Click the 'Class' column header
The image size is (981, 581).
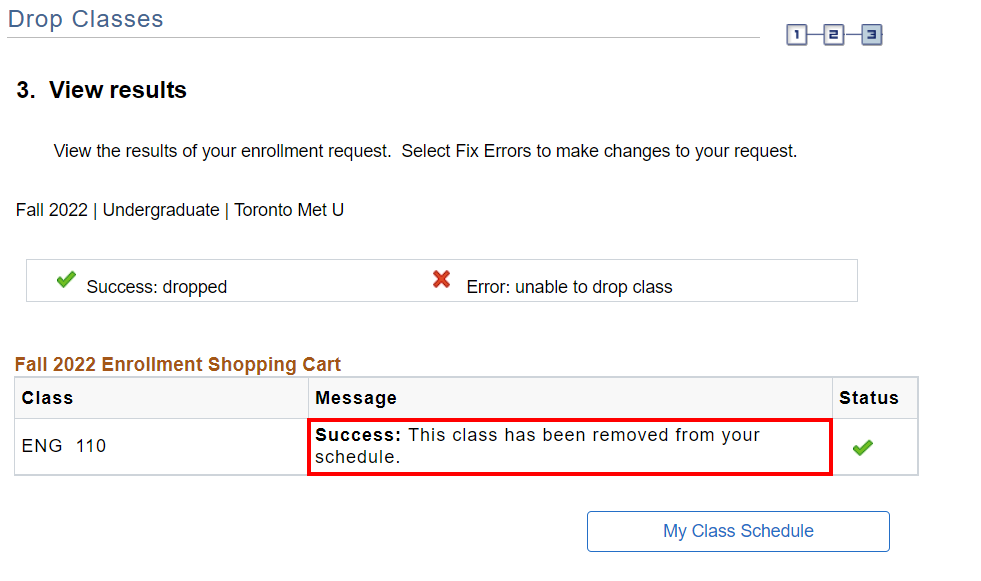[x=48, y=398]
